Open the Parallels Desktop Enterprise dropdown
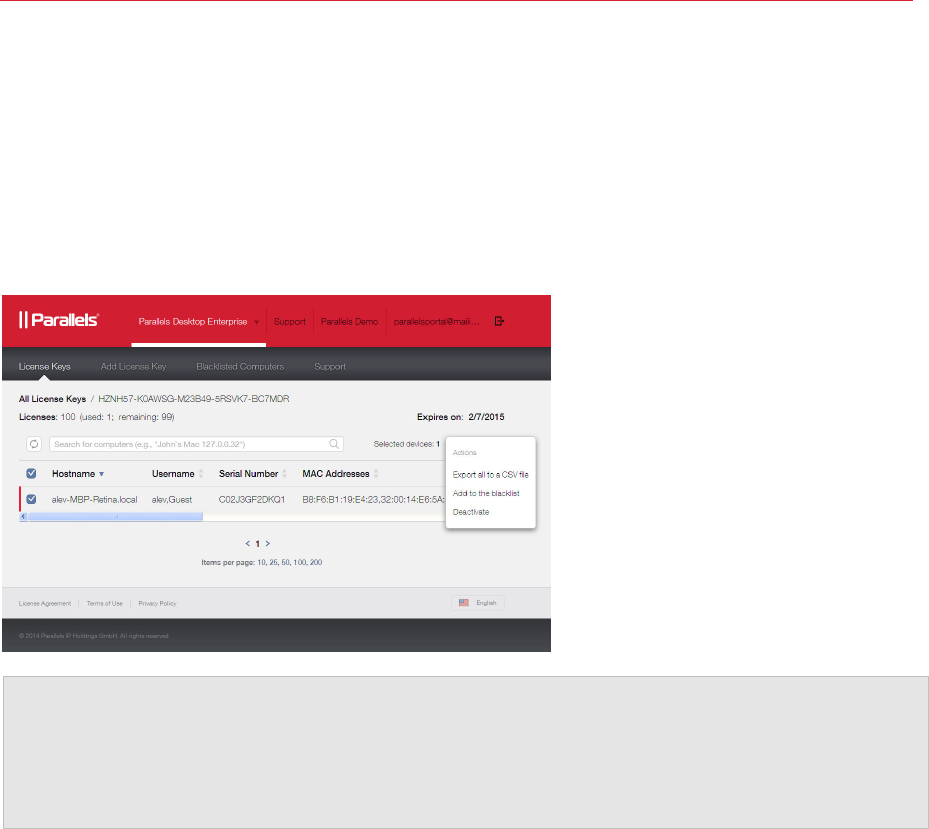The width and height of the screenshot is (929, 829). [198, 321]
